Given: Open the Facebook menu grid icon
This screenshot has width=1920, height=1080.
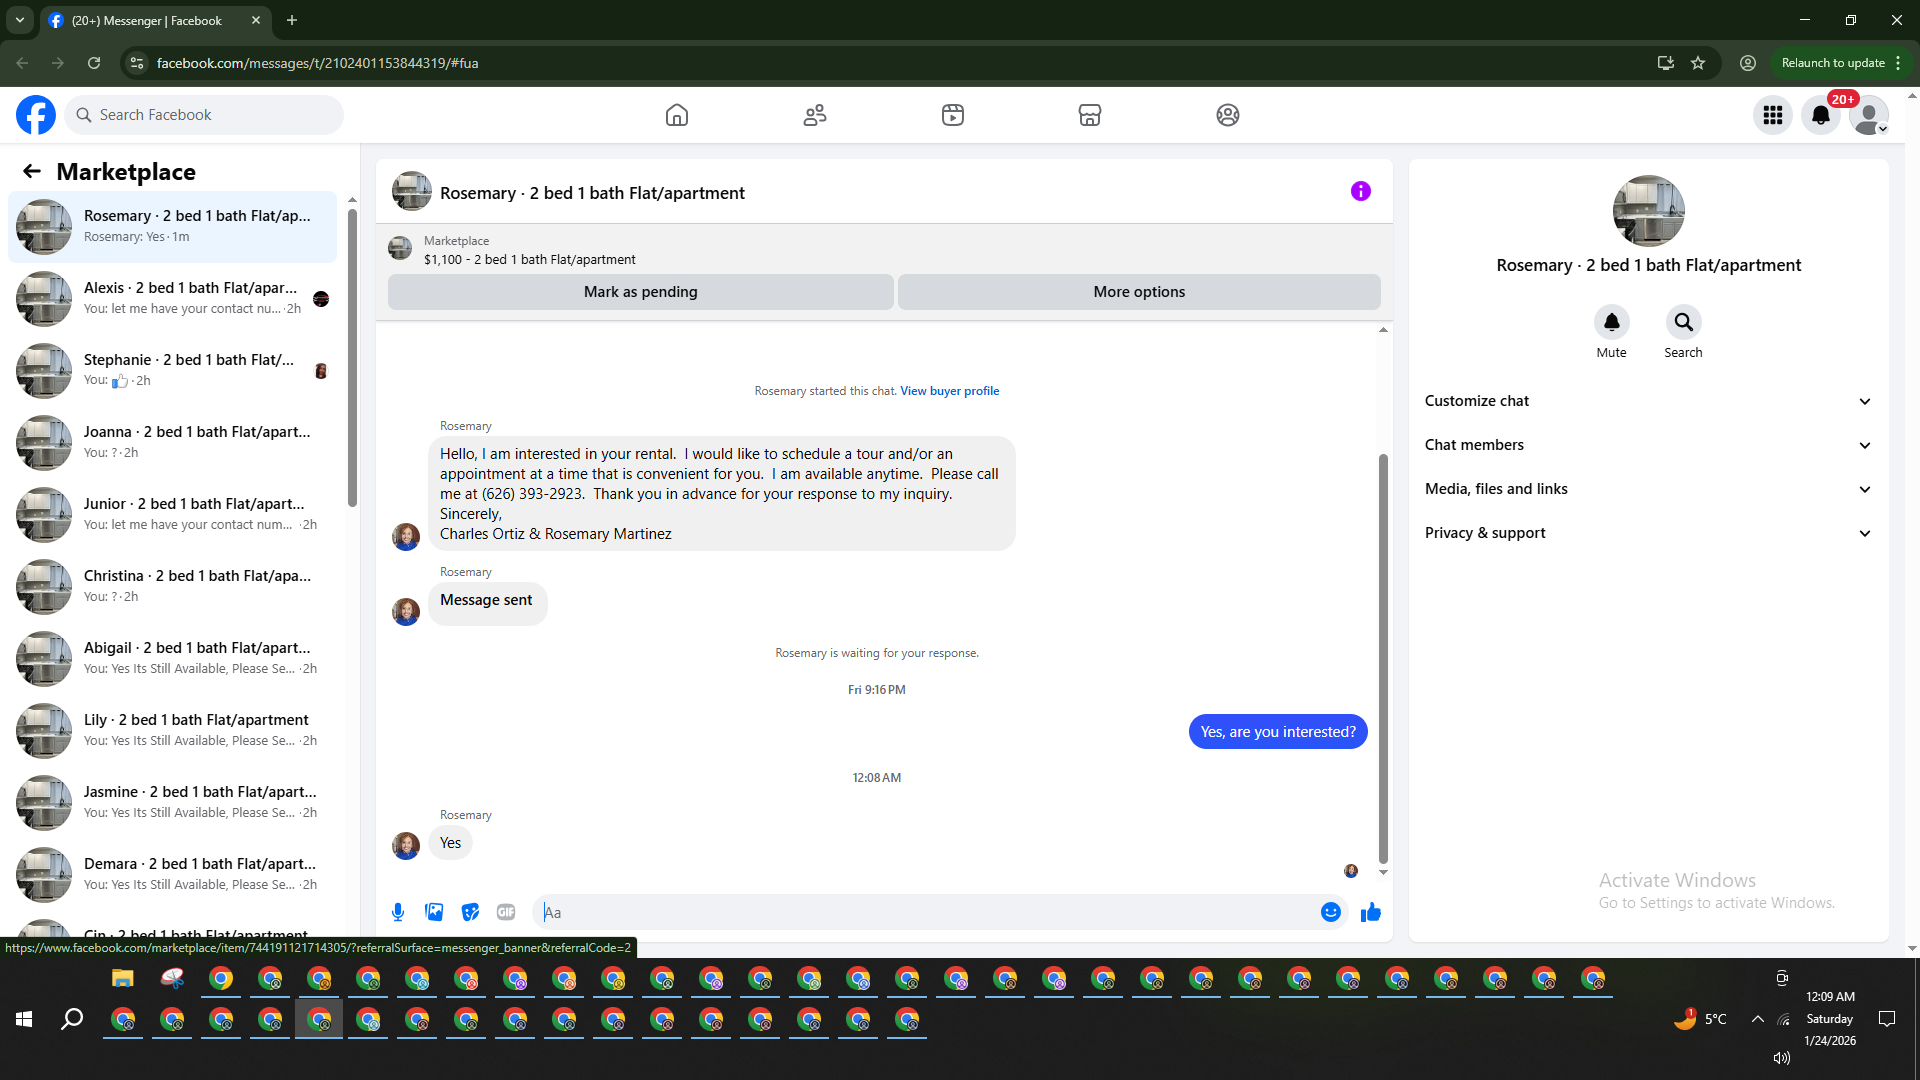Looking at the screenshot, I should (1773, 115).
